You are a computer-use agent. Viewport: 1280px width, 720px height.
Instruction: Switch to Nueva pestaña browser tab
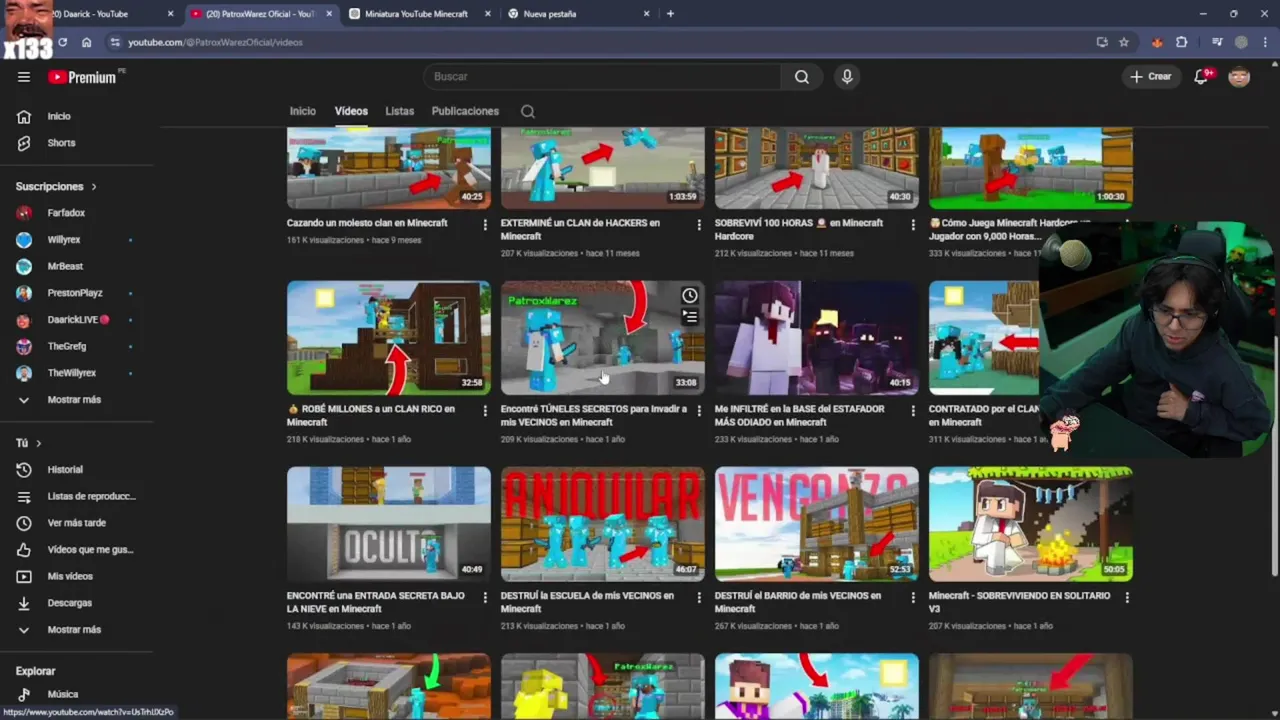[579, 14]
